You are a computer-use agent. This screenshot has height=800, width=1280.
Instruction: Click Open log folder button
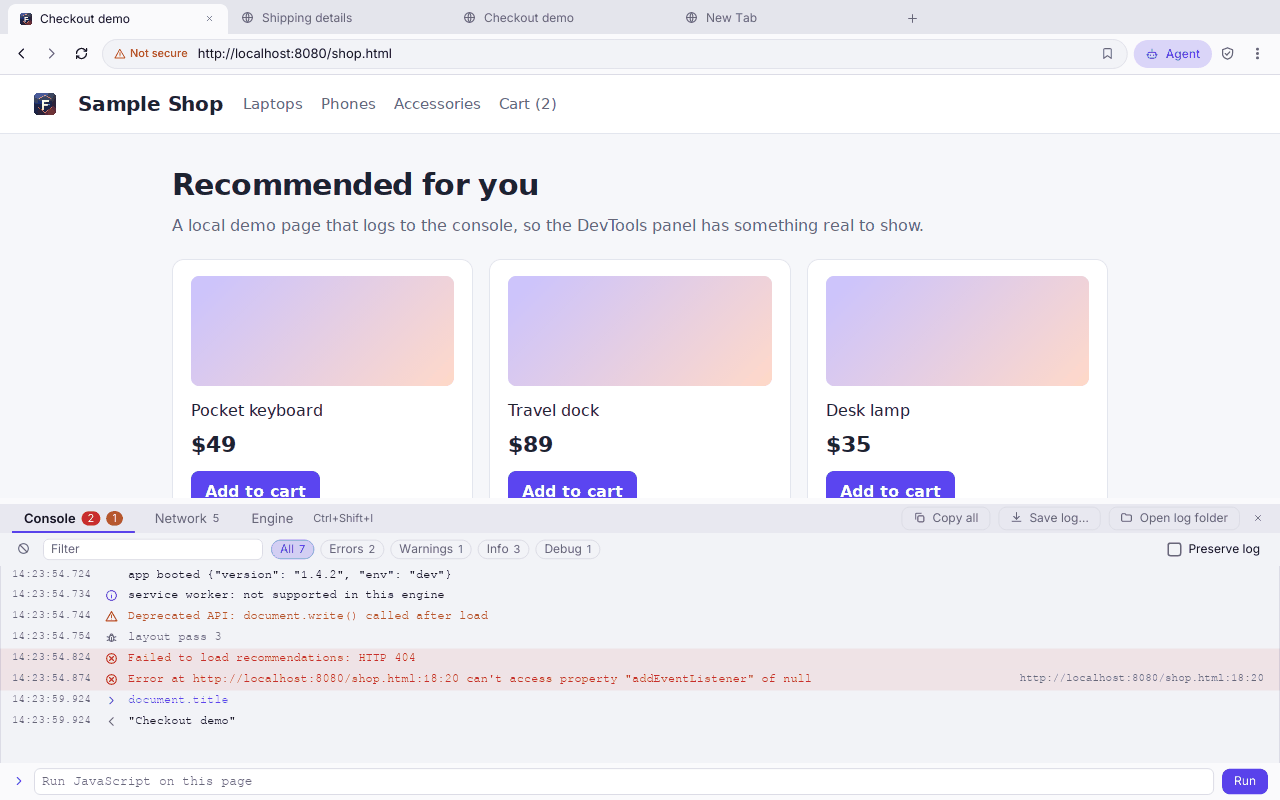point(1174,518)
